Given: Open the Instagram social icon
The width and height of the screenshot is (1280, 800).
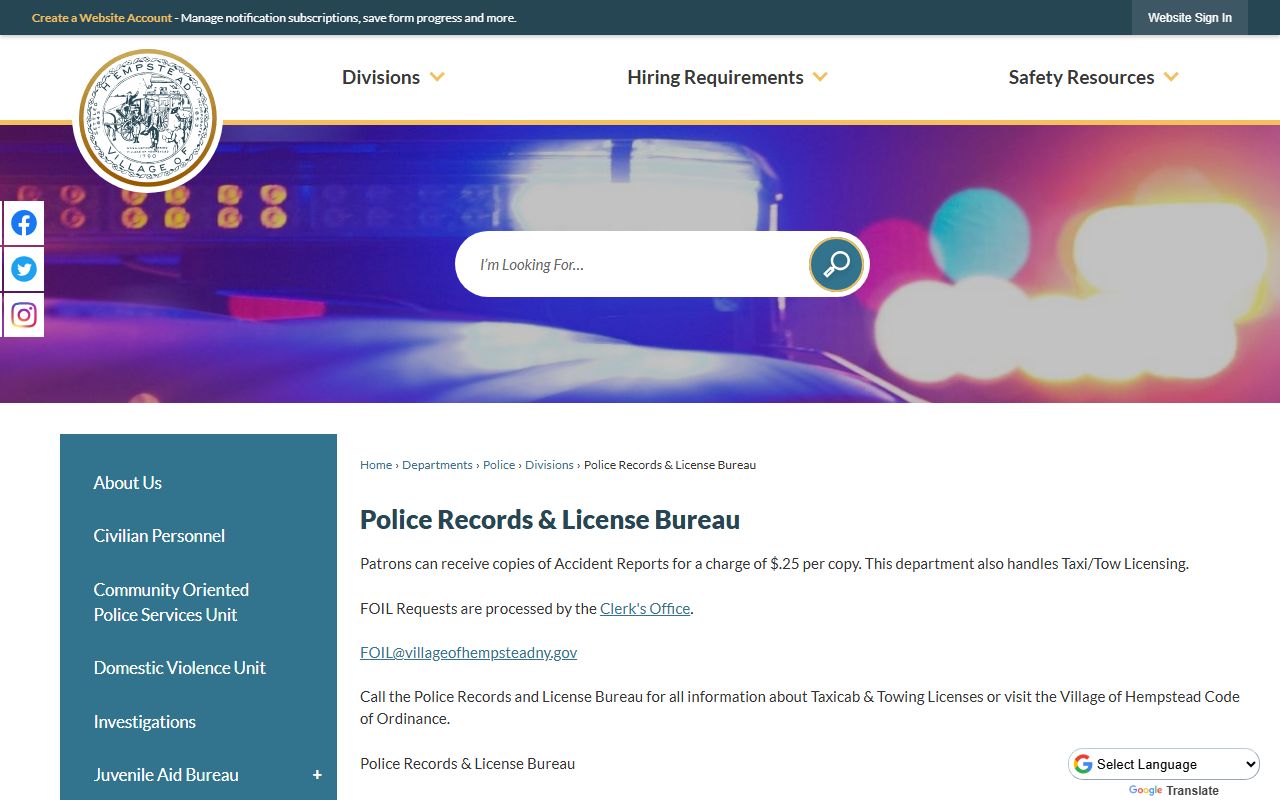Looking at the screenshot, I should point(24,315).
